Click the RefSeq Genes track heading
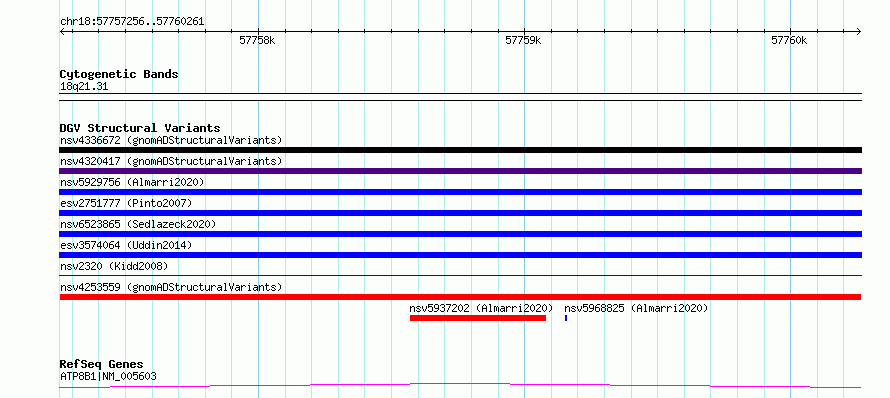Viewport: 890px width, 398px height. click(102, 364)
